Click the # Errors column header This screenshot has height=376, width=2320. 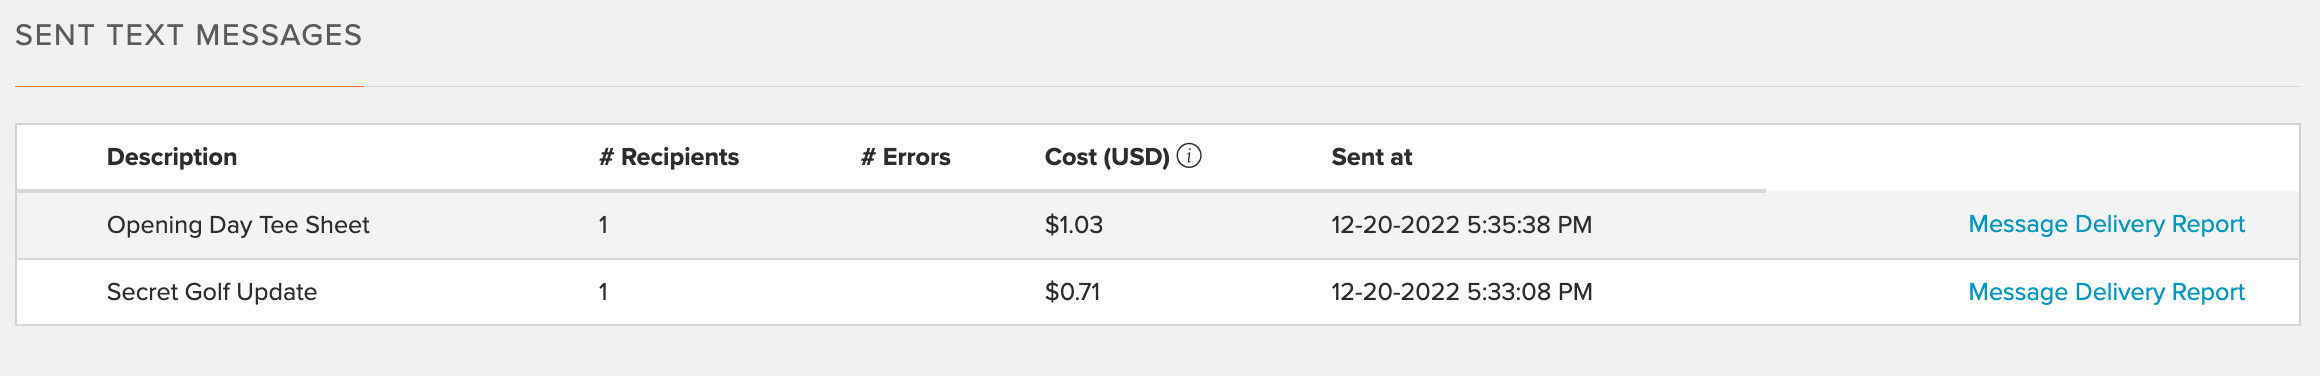click(906, 157)
